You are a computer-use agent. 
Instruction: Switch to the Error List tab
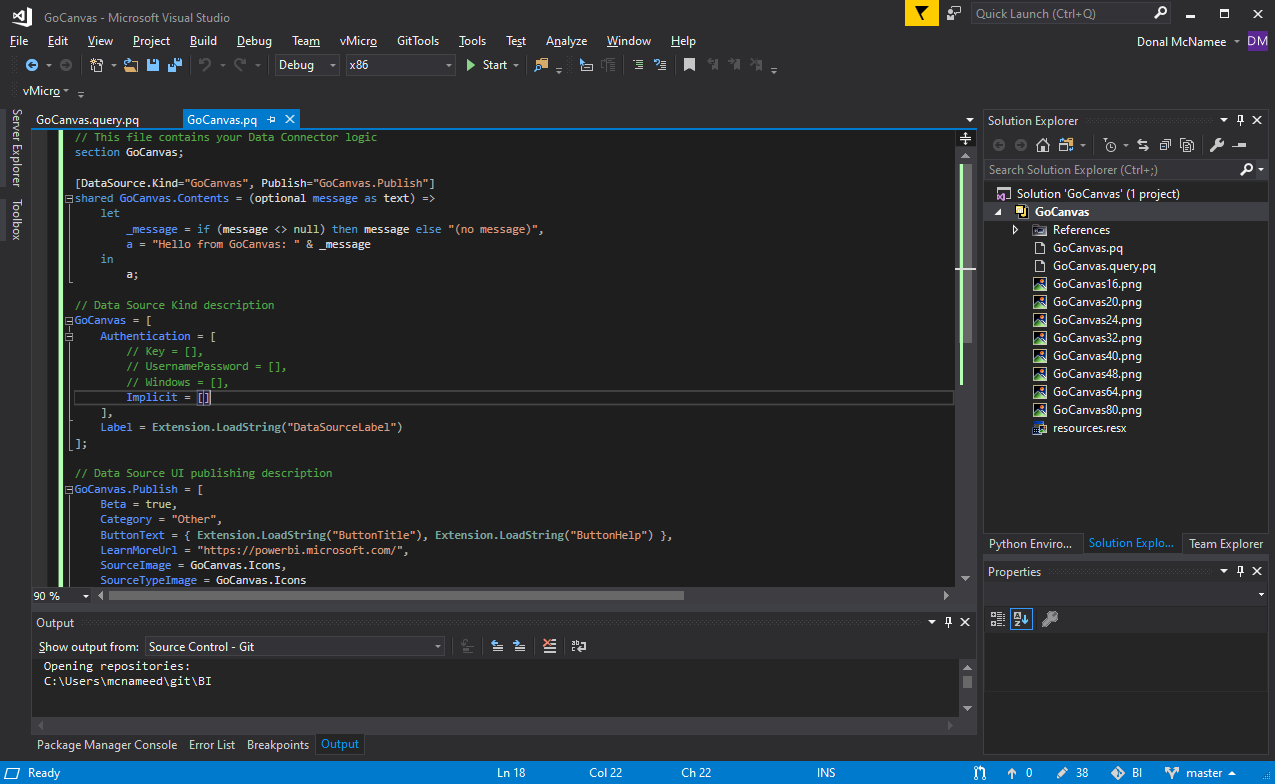(x=212, y=745)
